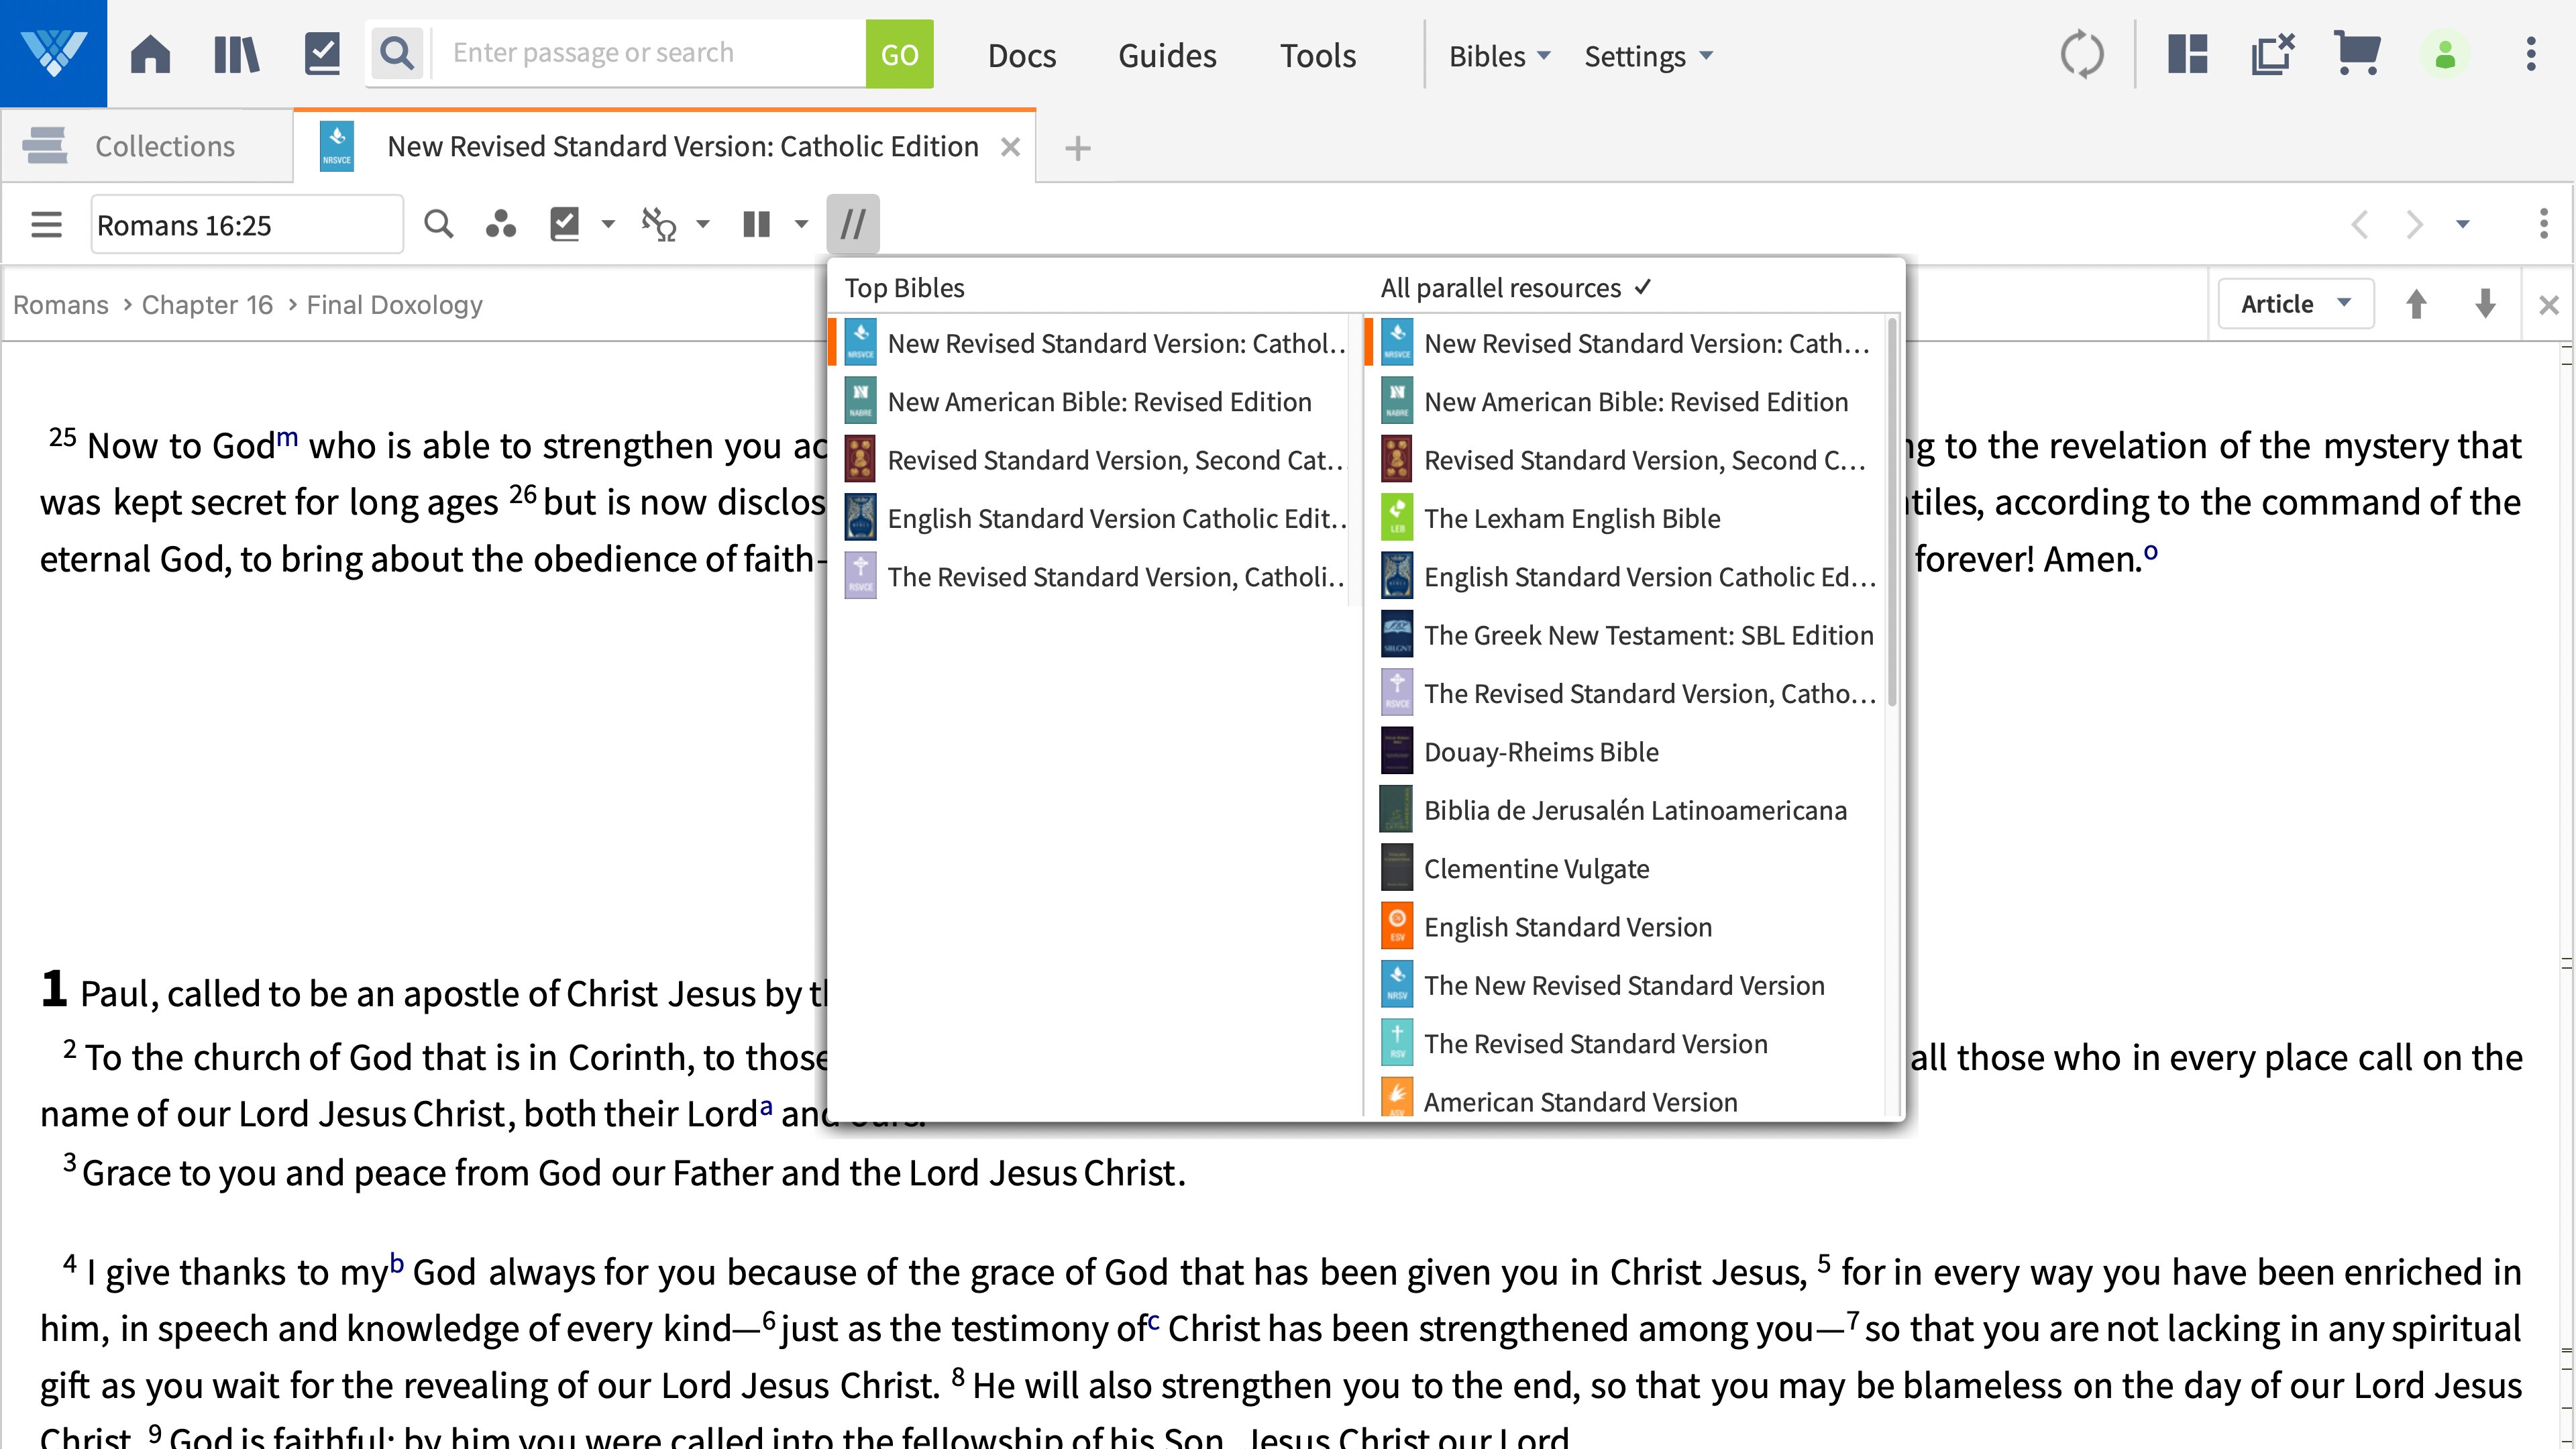Viewport: 2576px width, 1449px height.
Task: Focus the Enter passage or search field
Action: click(648, 53)
